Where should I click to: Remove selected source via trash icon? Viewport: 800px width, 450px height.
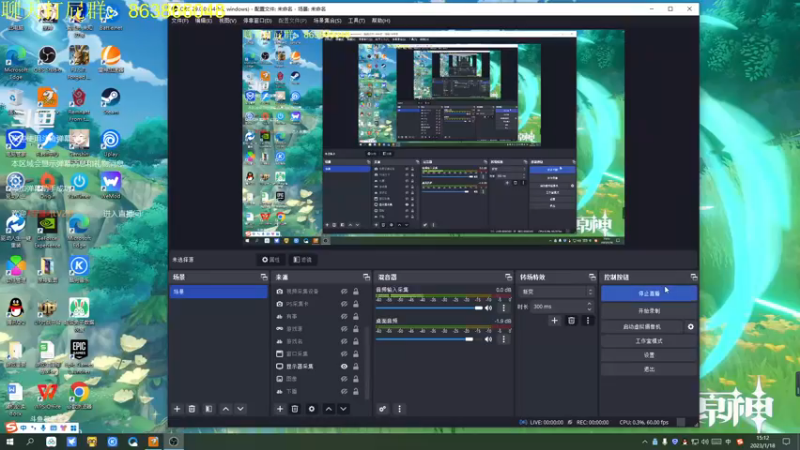[x=295, y=409]
